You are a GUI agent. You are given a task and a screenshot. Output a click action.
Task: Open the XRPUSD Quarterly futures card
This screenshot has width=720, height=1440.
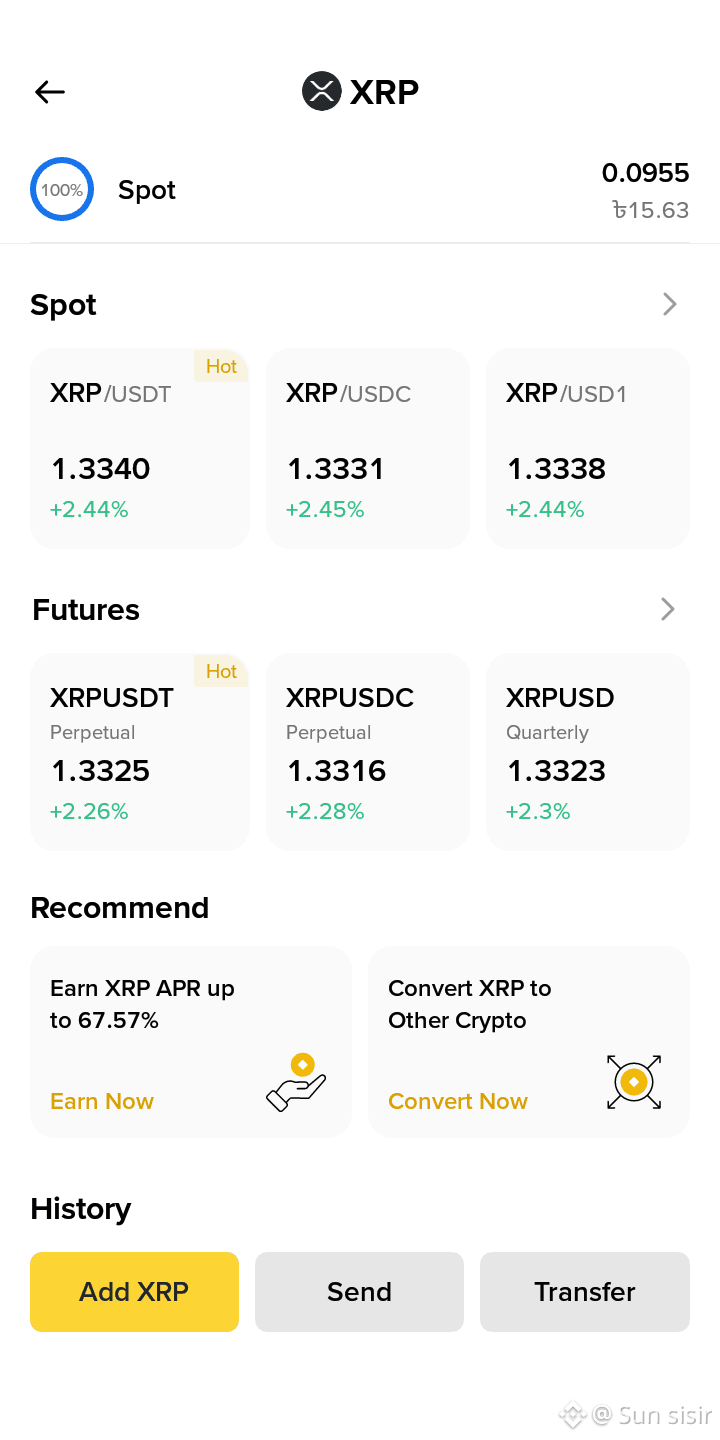(588, 752)
